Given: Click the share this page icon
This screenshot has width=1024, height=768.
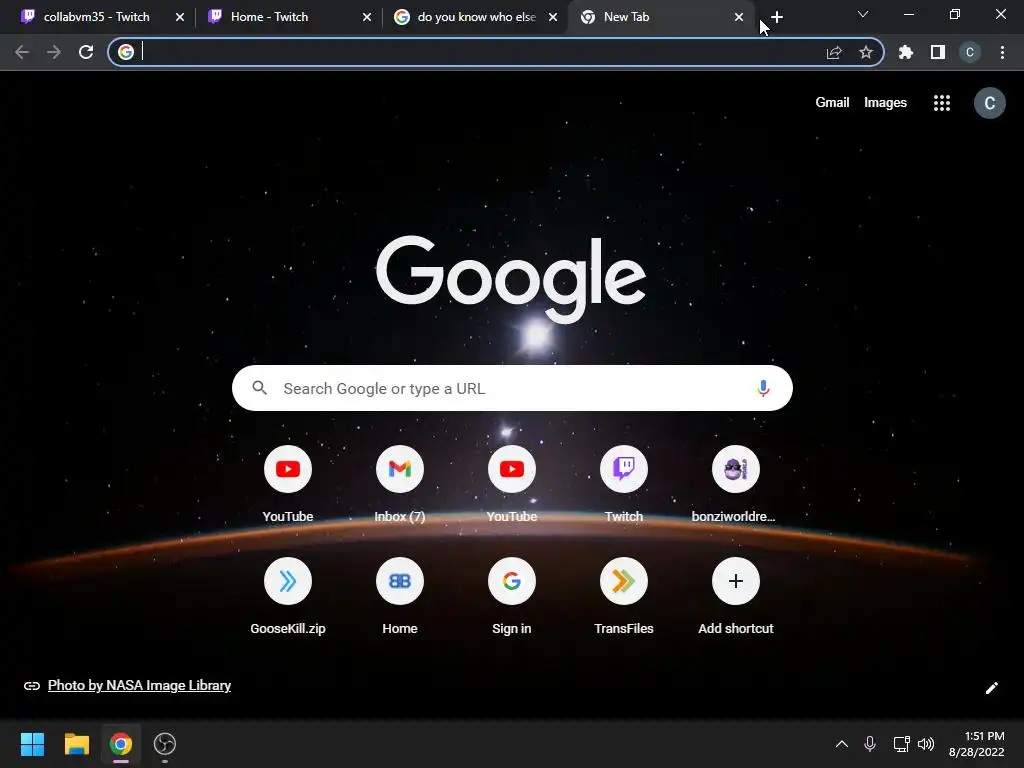Looking at the screenshot, I should pos(834,52).
